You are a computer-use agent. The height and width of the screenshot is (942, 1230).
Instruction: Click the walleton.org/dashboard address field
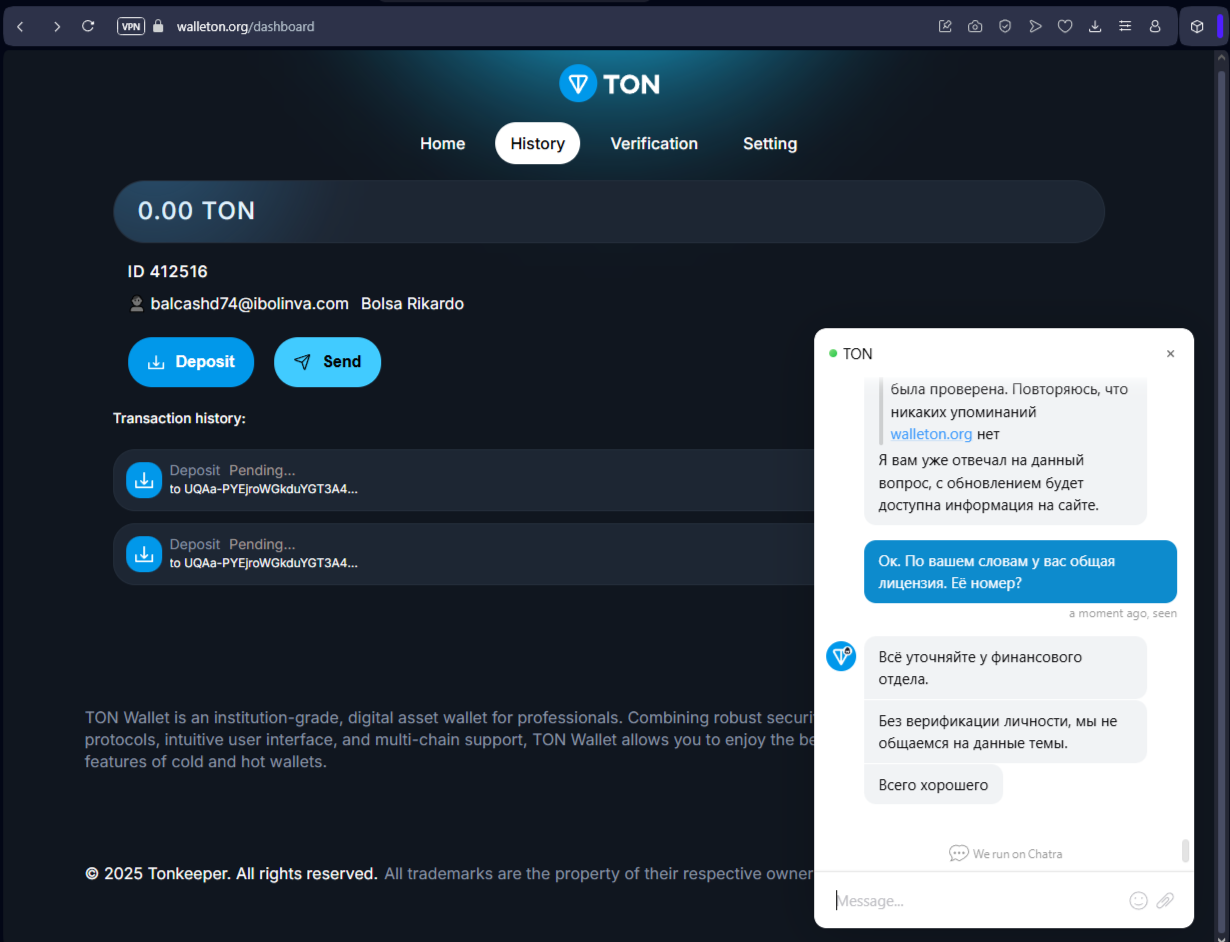pos(245,27)
